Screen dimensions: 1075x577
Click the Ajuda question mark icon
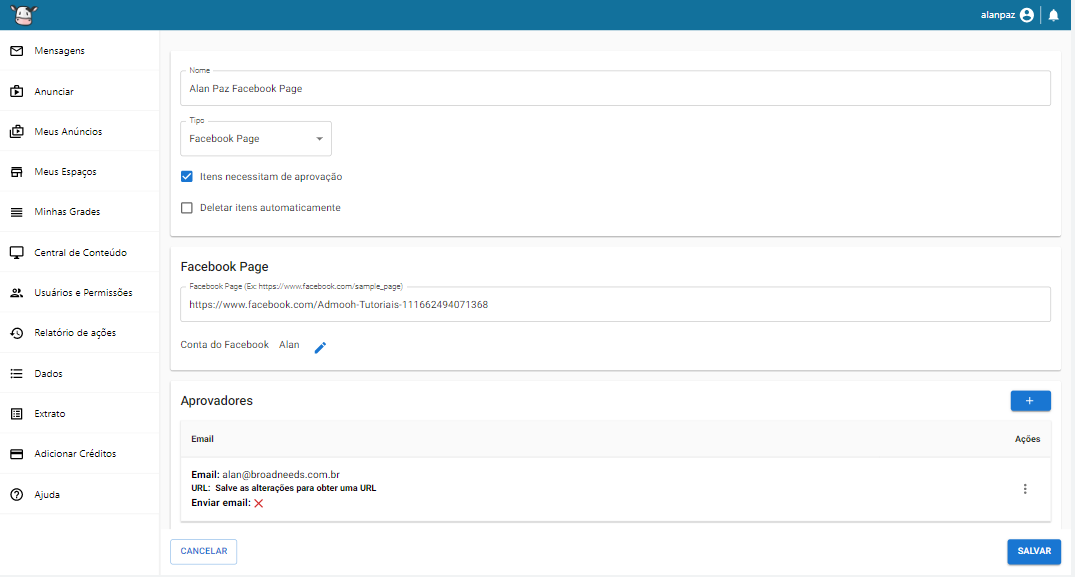tap(16, 495)
